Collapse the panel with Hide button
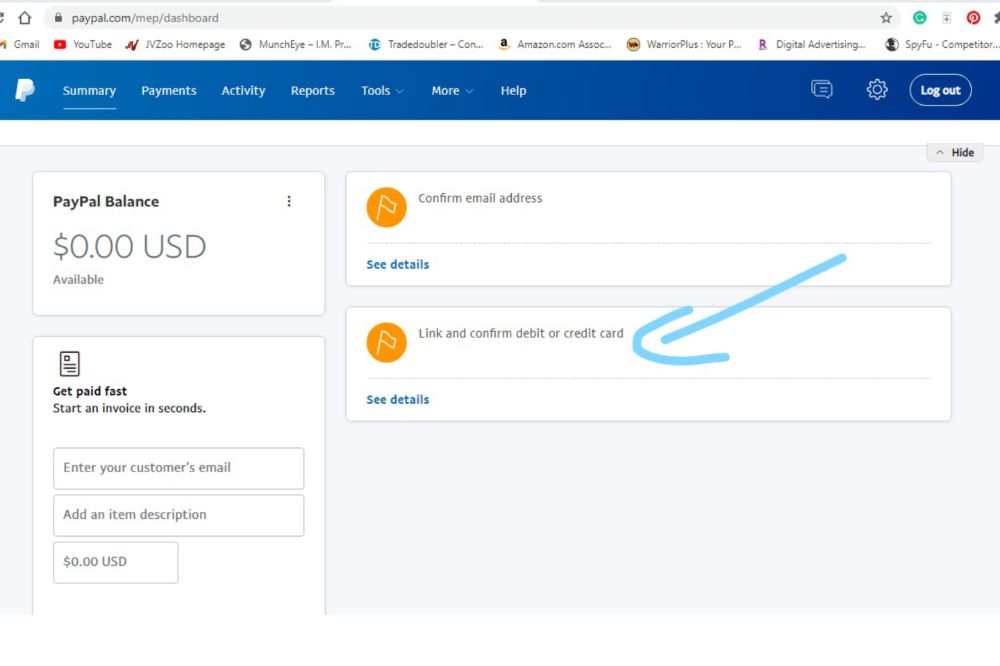This screenshot has height=666, width=1000. tap(955, 152)
